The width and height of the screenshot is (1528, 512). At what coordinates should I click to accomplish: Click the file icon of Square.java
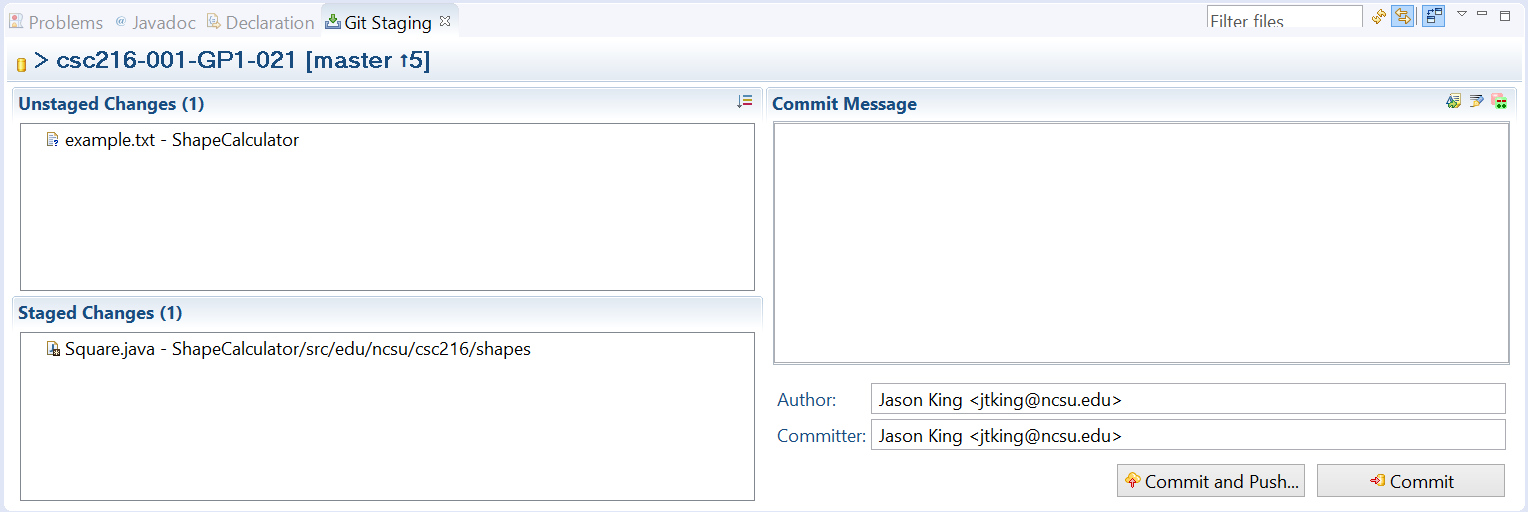pyautogui.click(x=53, y=349)
